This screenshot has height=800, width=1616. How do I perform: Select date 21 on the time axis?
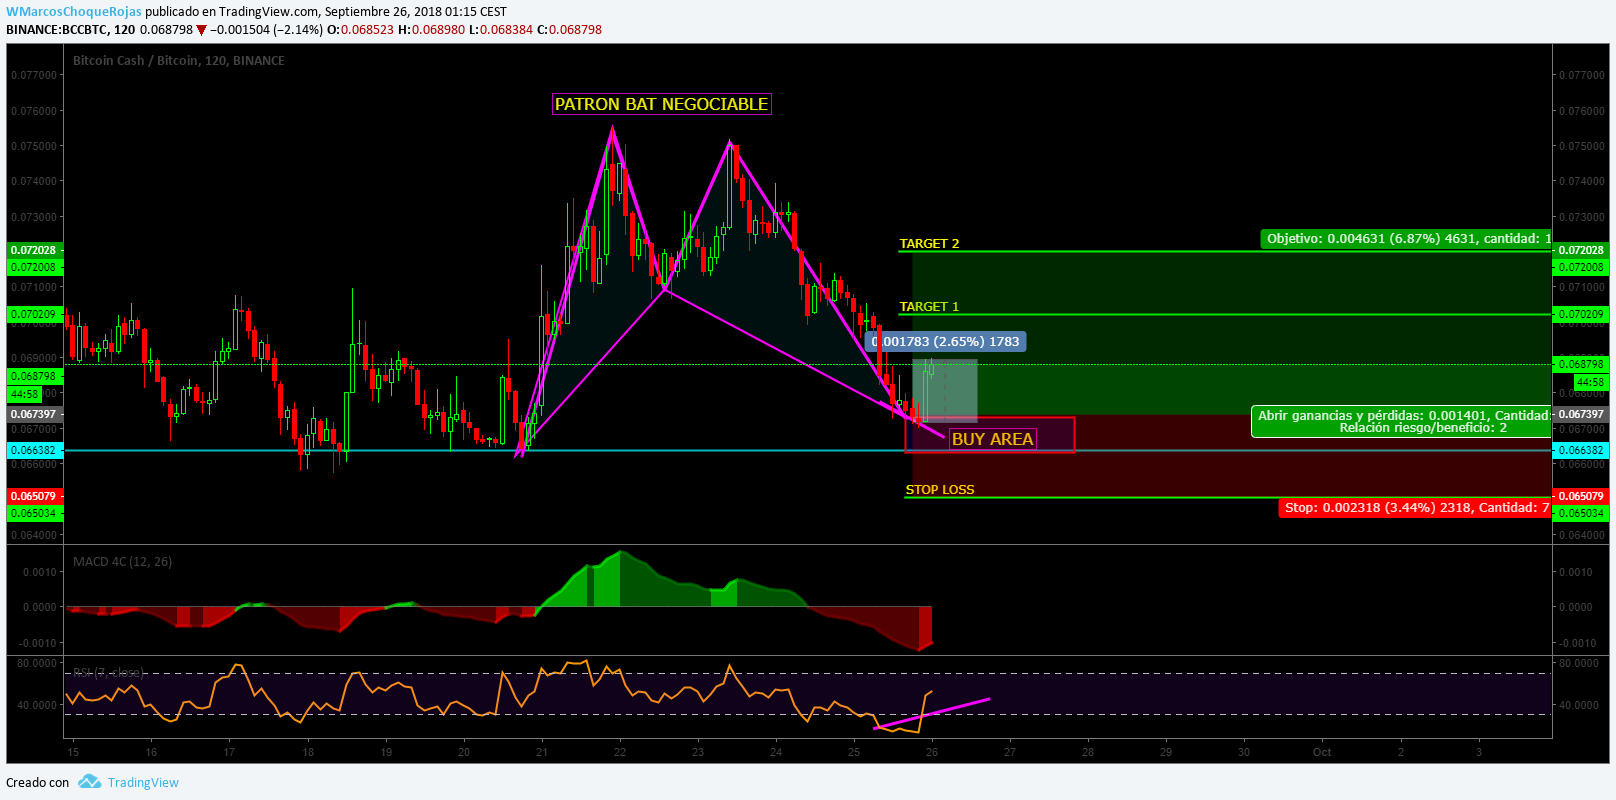541,752
